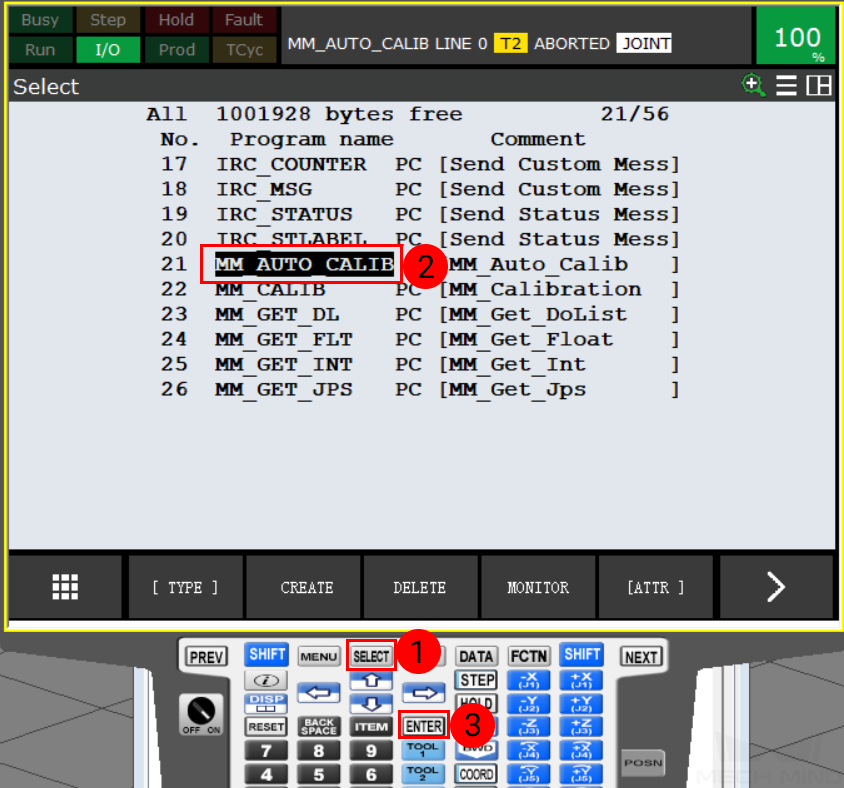Screen dimensions: 844x788
Task: Show next softkey page with right chevron
Action: pos(776,587)
